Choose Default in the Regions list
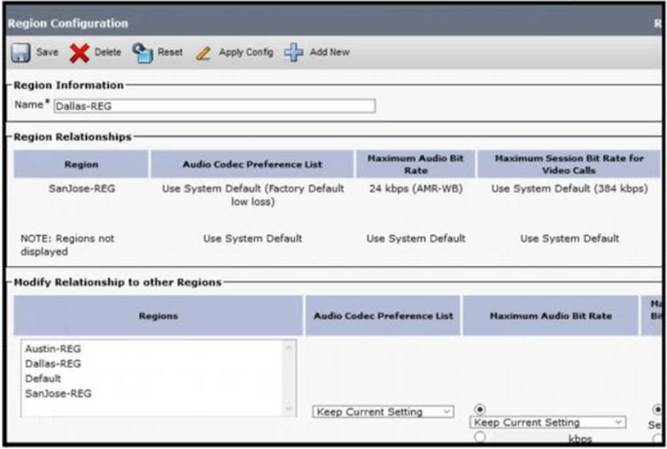667x449 pixels. 42,379
